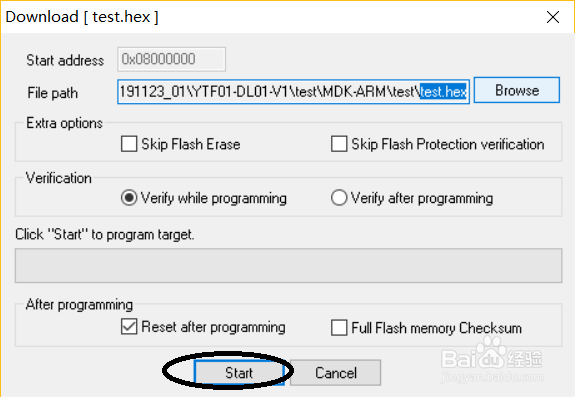Click the "Click Start to program target" message
The height and width of the screenshot is (397, 575).
[105, 235]
